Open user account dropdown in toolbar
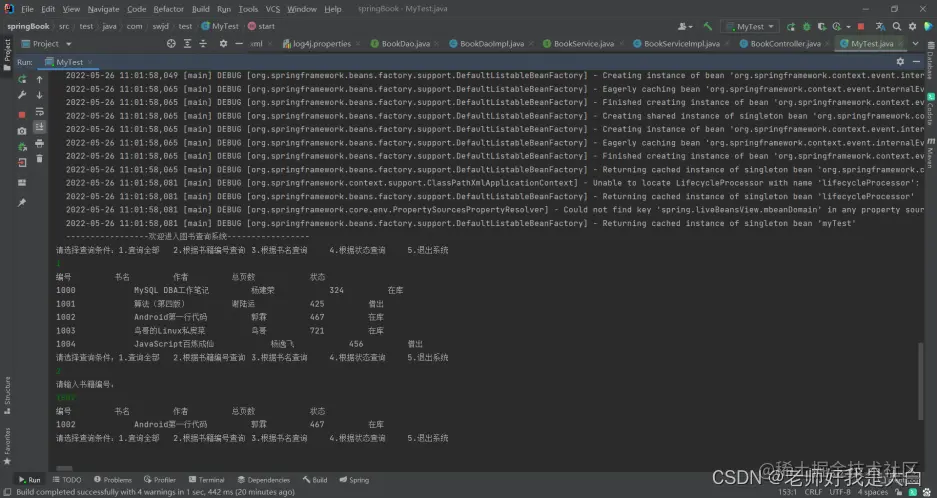 [x=685, y=26]
